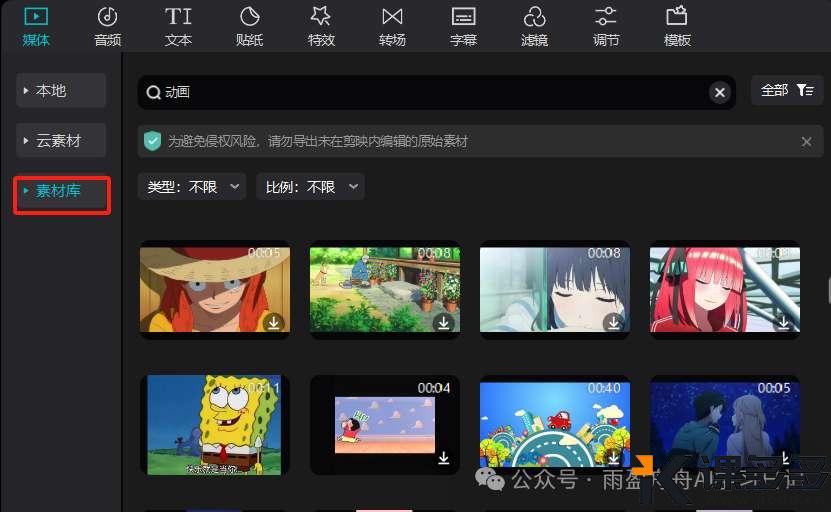Select the 00:04 cartoon boy running thumbnail
The width and height of the screenshot is (831, 512).
tap(385, 425)
